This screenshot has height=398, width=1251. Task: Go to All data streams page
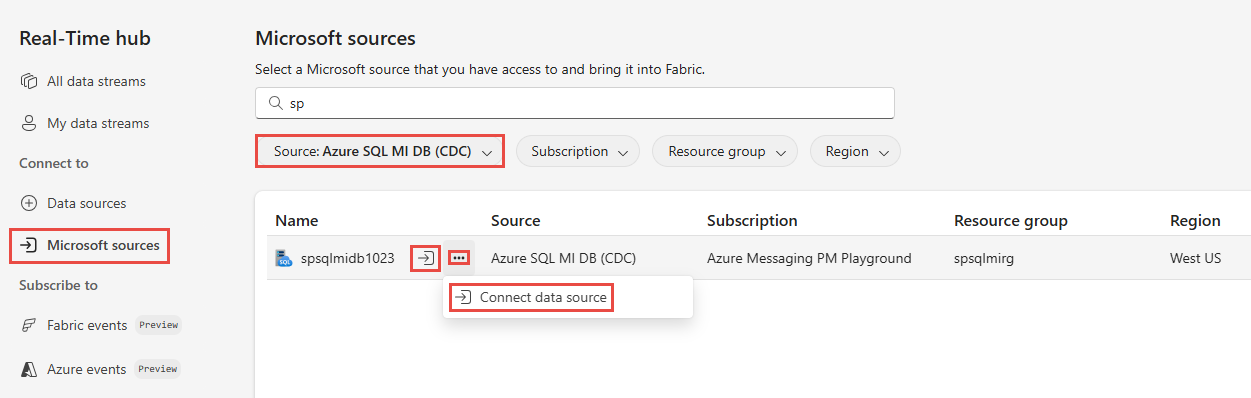tap(96, 81)
